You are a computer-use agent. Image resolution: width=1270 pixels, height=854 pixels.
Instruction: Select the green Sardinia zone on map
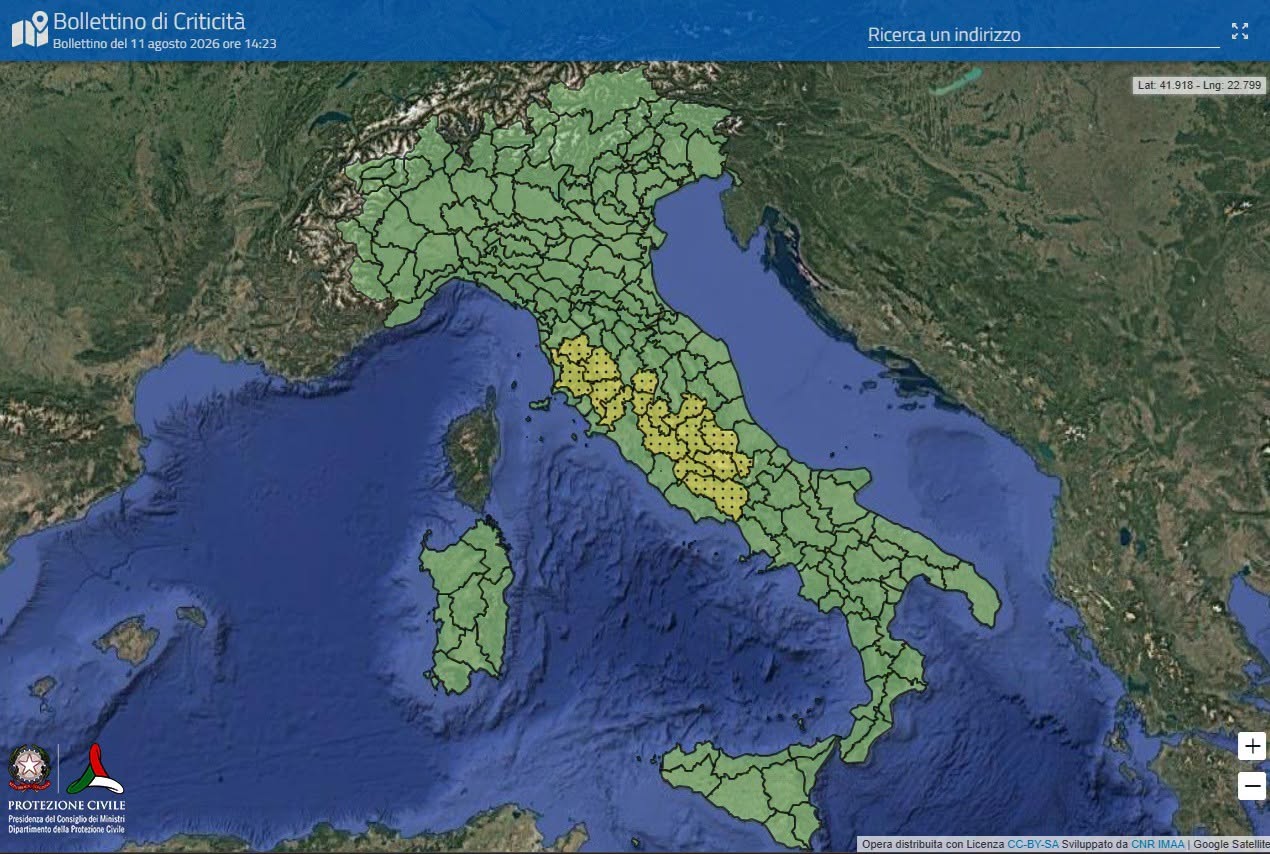tap(466, 606)
